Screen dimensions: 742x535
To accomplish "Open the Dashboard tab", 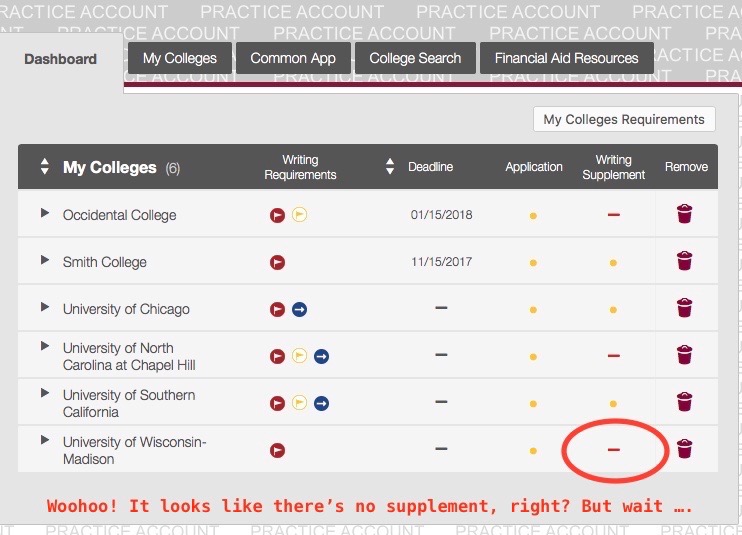I will pyautogui.click(x=61, y=59).
